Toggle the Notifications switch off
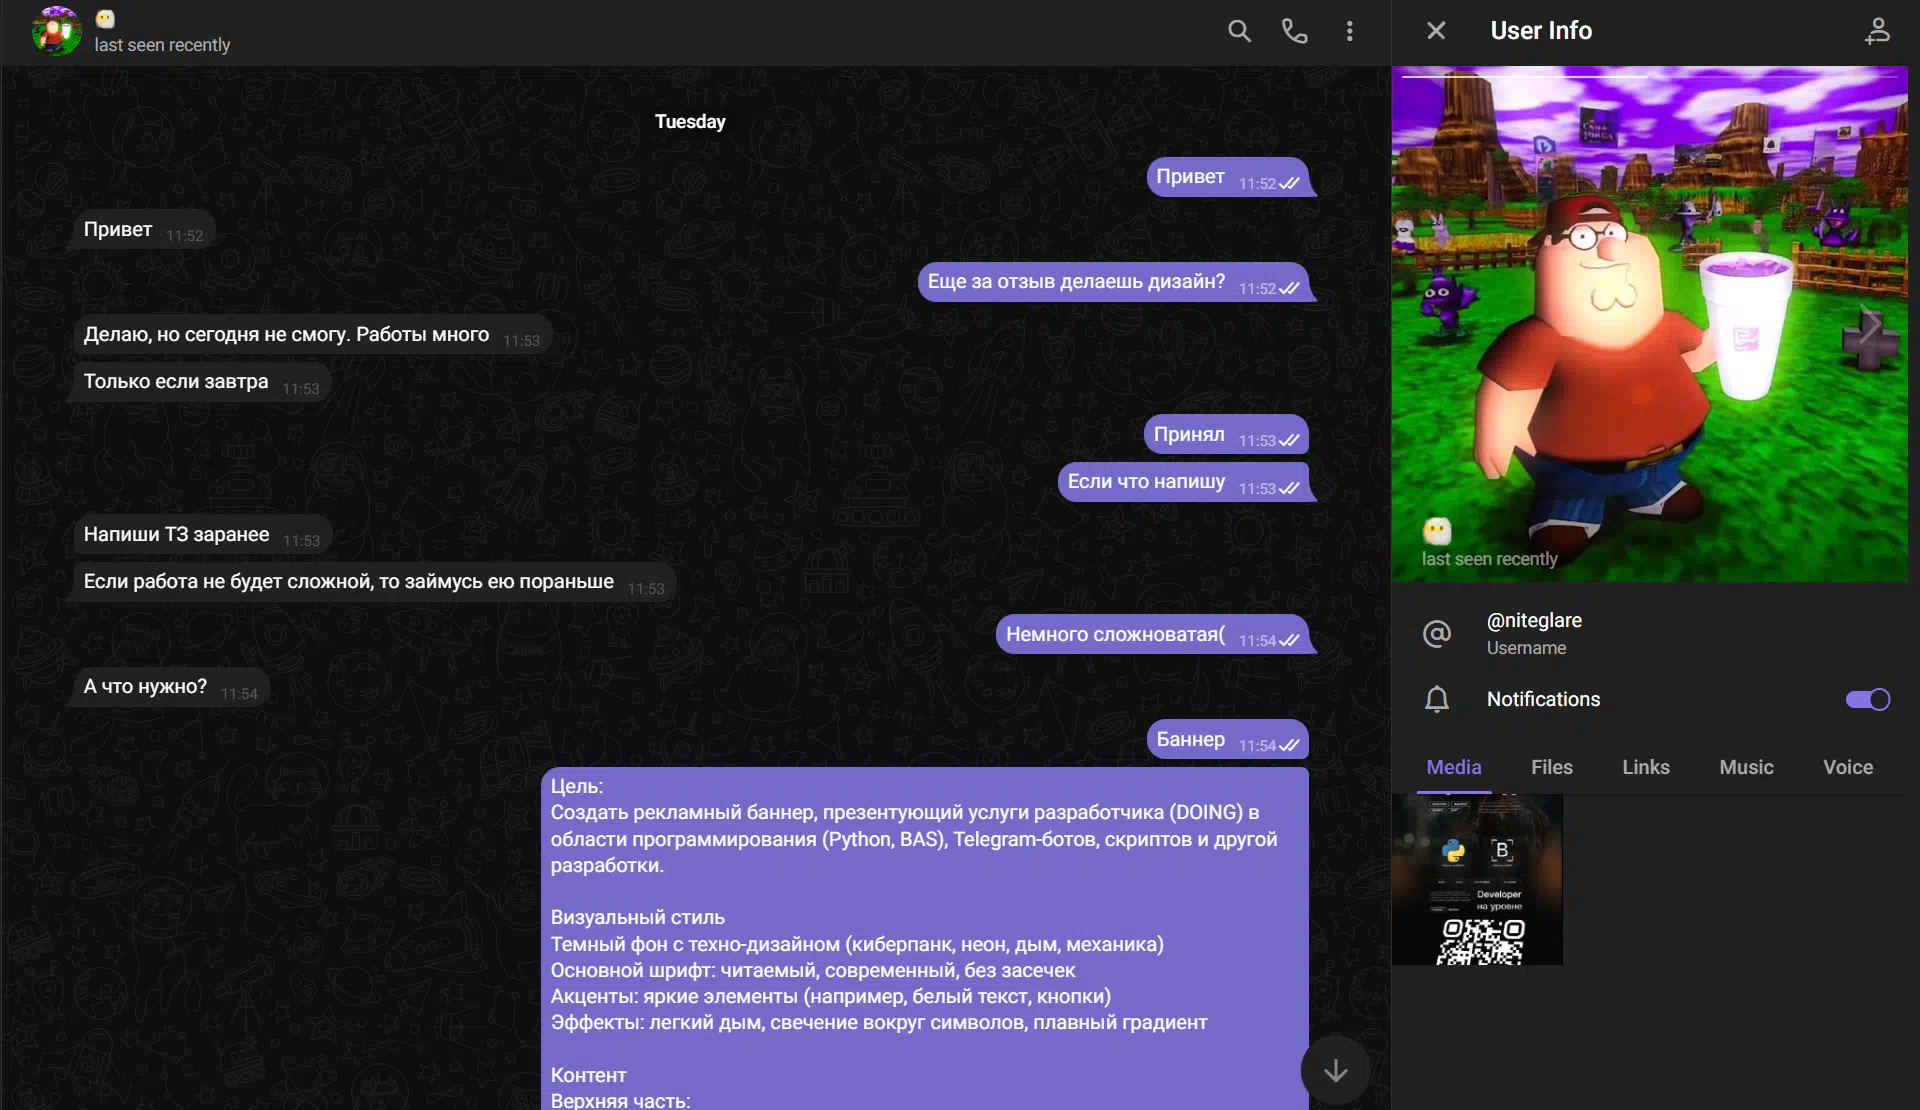Viewport: 1920px width, 1110px height. (x=1868, y=699)
